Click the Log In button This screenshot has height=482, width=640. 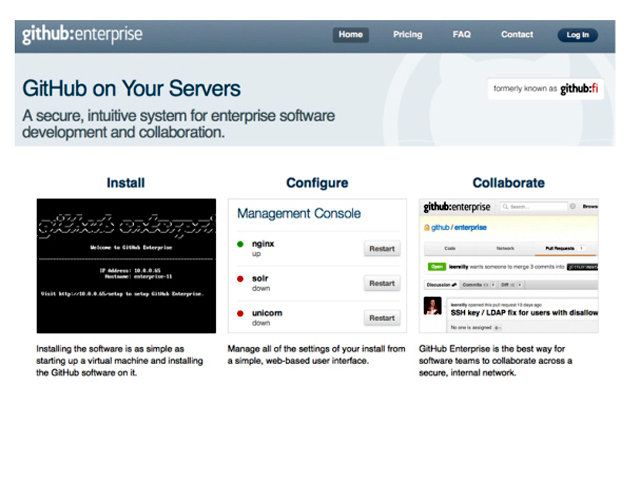click(578, 35)
